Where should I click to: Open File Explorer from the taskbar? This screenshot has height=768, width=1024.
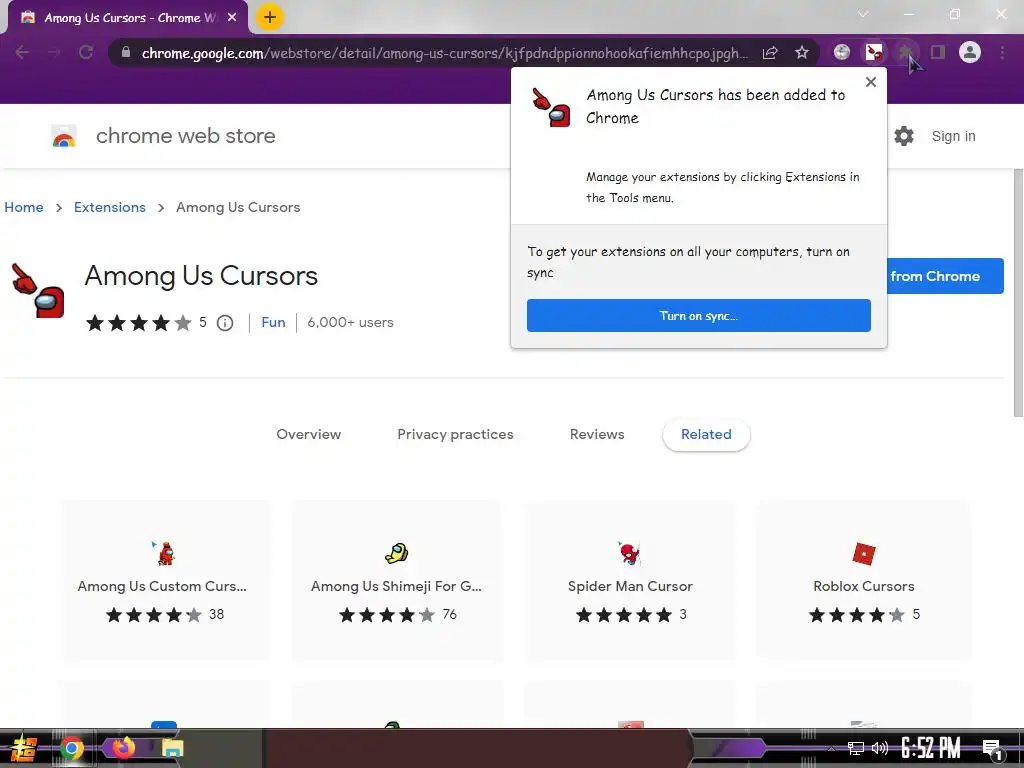[172, 748]
